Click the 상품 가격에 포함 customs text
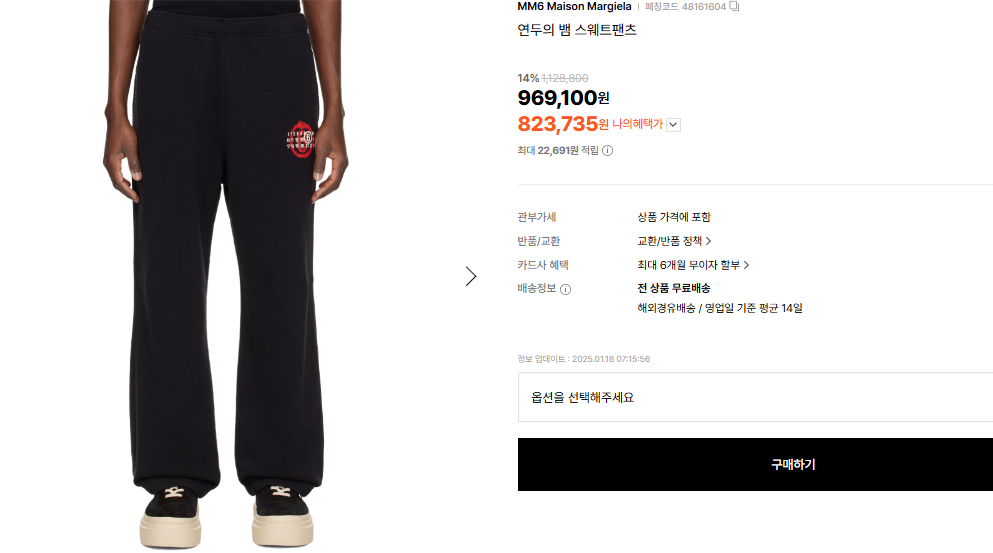This screenshot has height=553, width=993. click(674, 217)
